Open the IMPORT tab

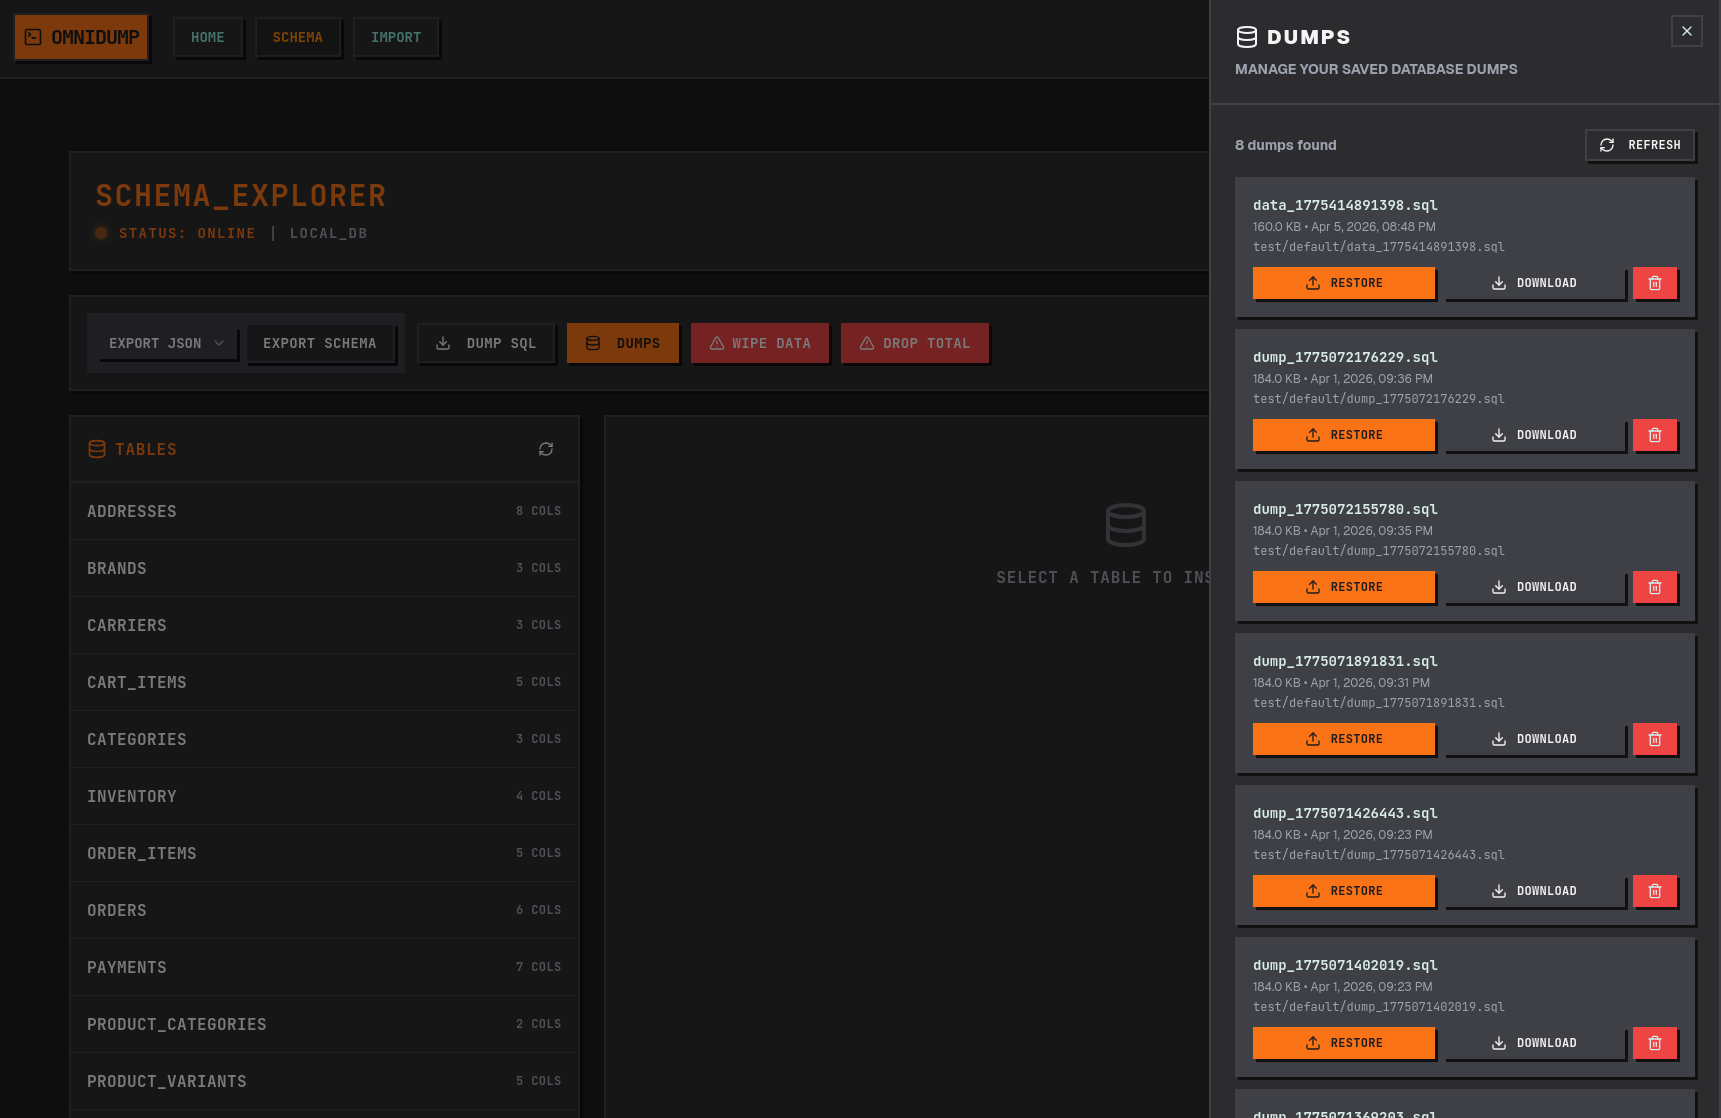point(396,37)
